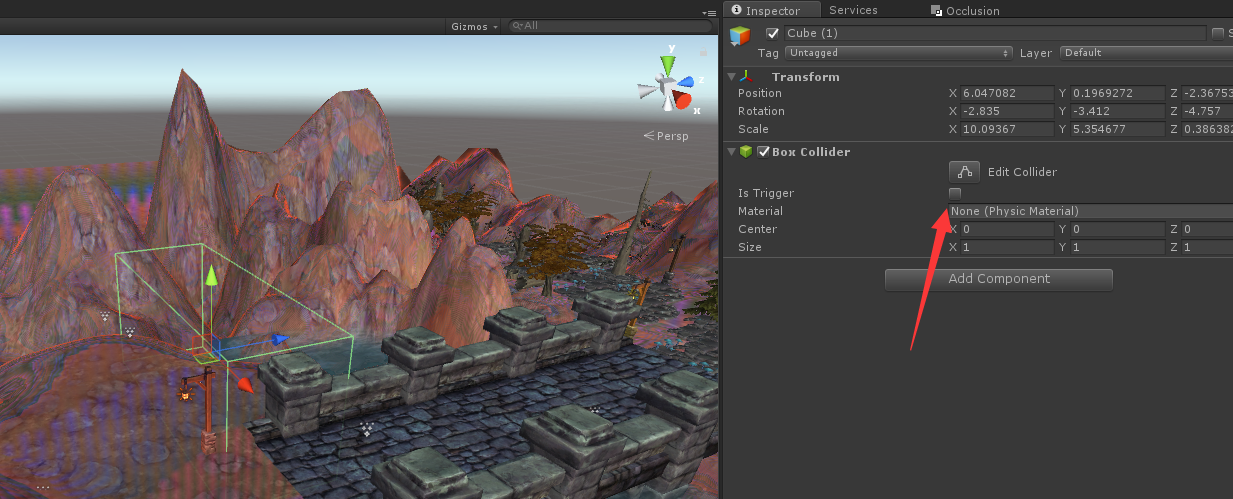Click the Rotation Y field
Viewport: 1233px width, 499px height.
click(1117, 111)
